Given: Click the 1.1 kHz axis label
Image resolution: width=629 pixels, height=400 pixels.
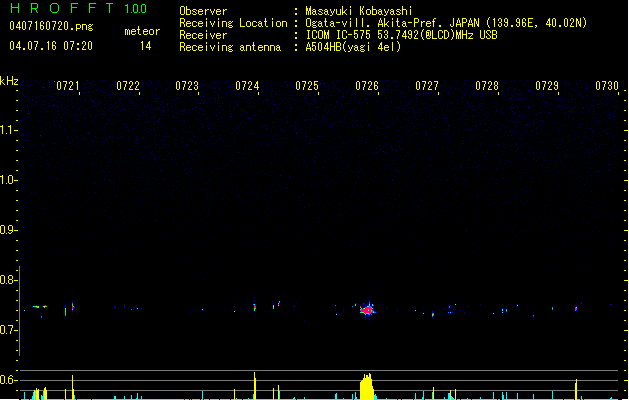Looking at the screenshot, I should [x=8, y=130].
